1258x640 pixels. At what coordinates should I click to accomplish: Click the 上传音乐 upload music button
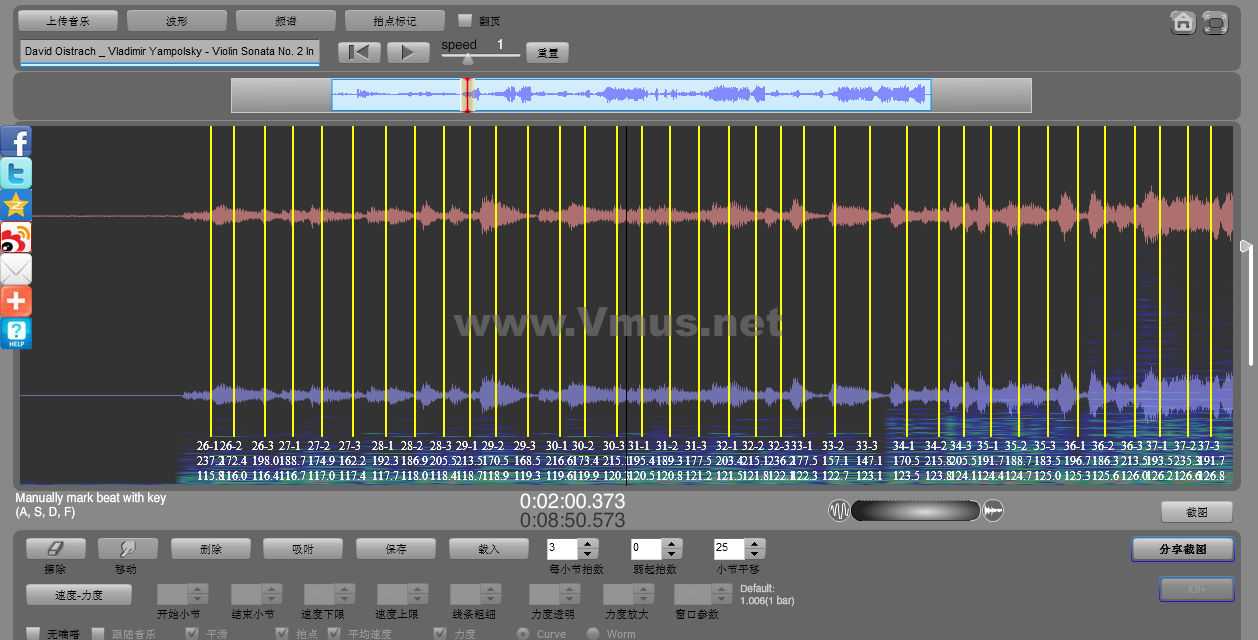(68, 20)
